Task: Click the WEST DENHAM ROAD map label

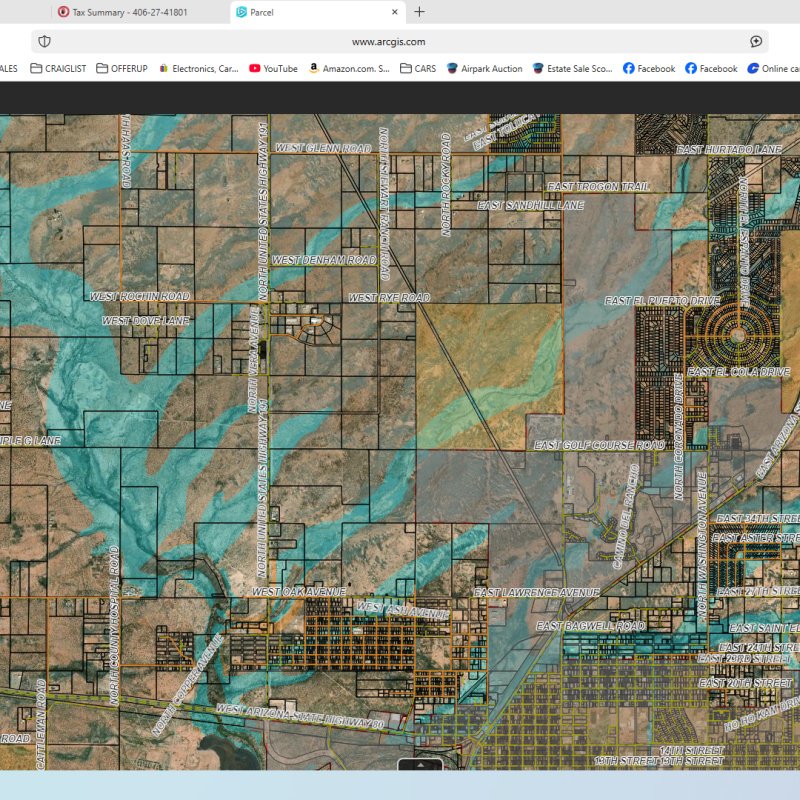Action: (324, 260)
